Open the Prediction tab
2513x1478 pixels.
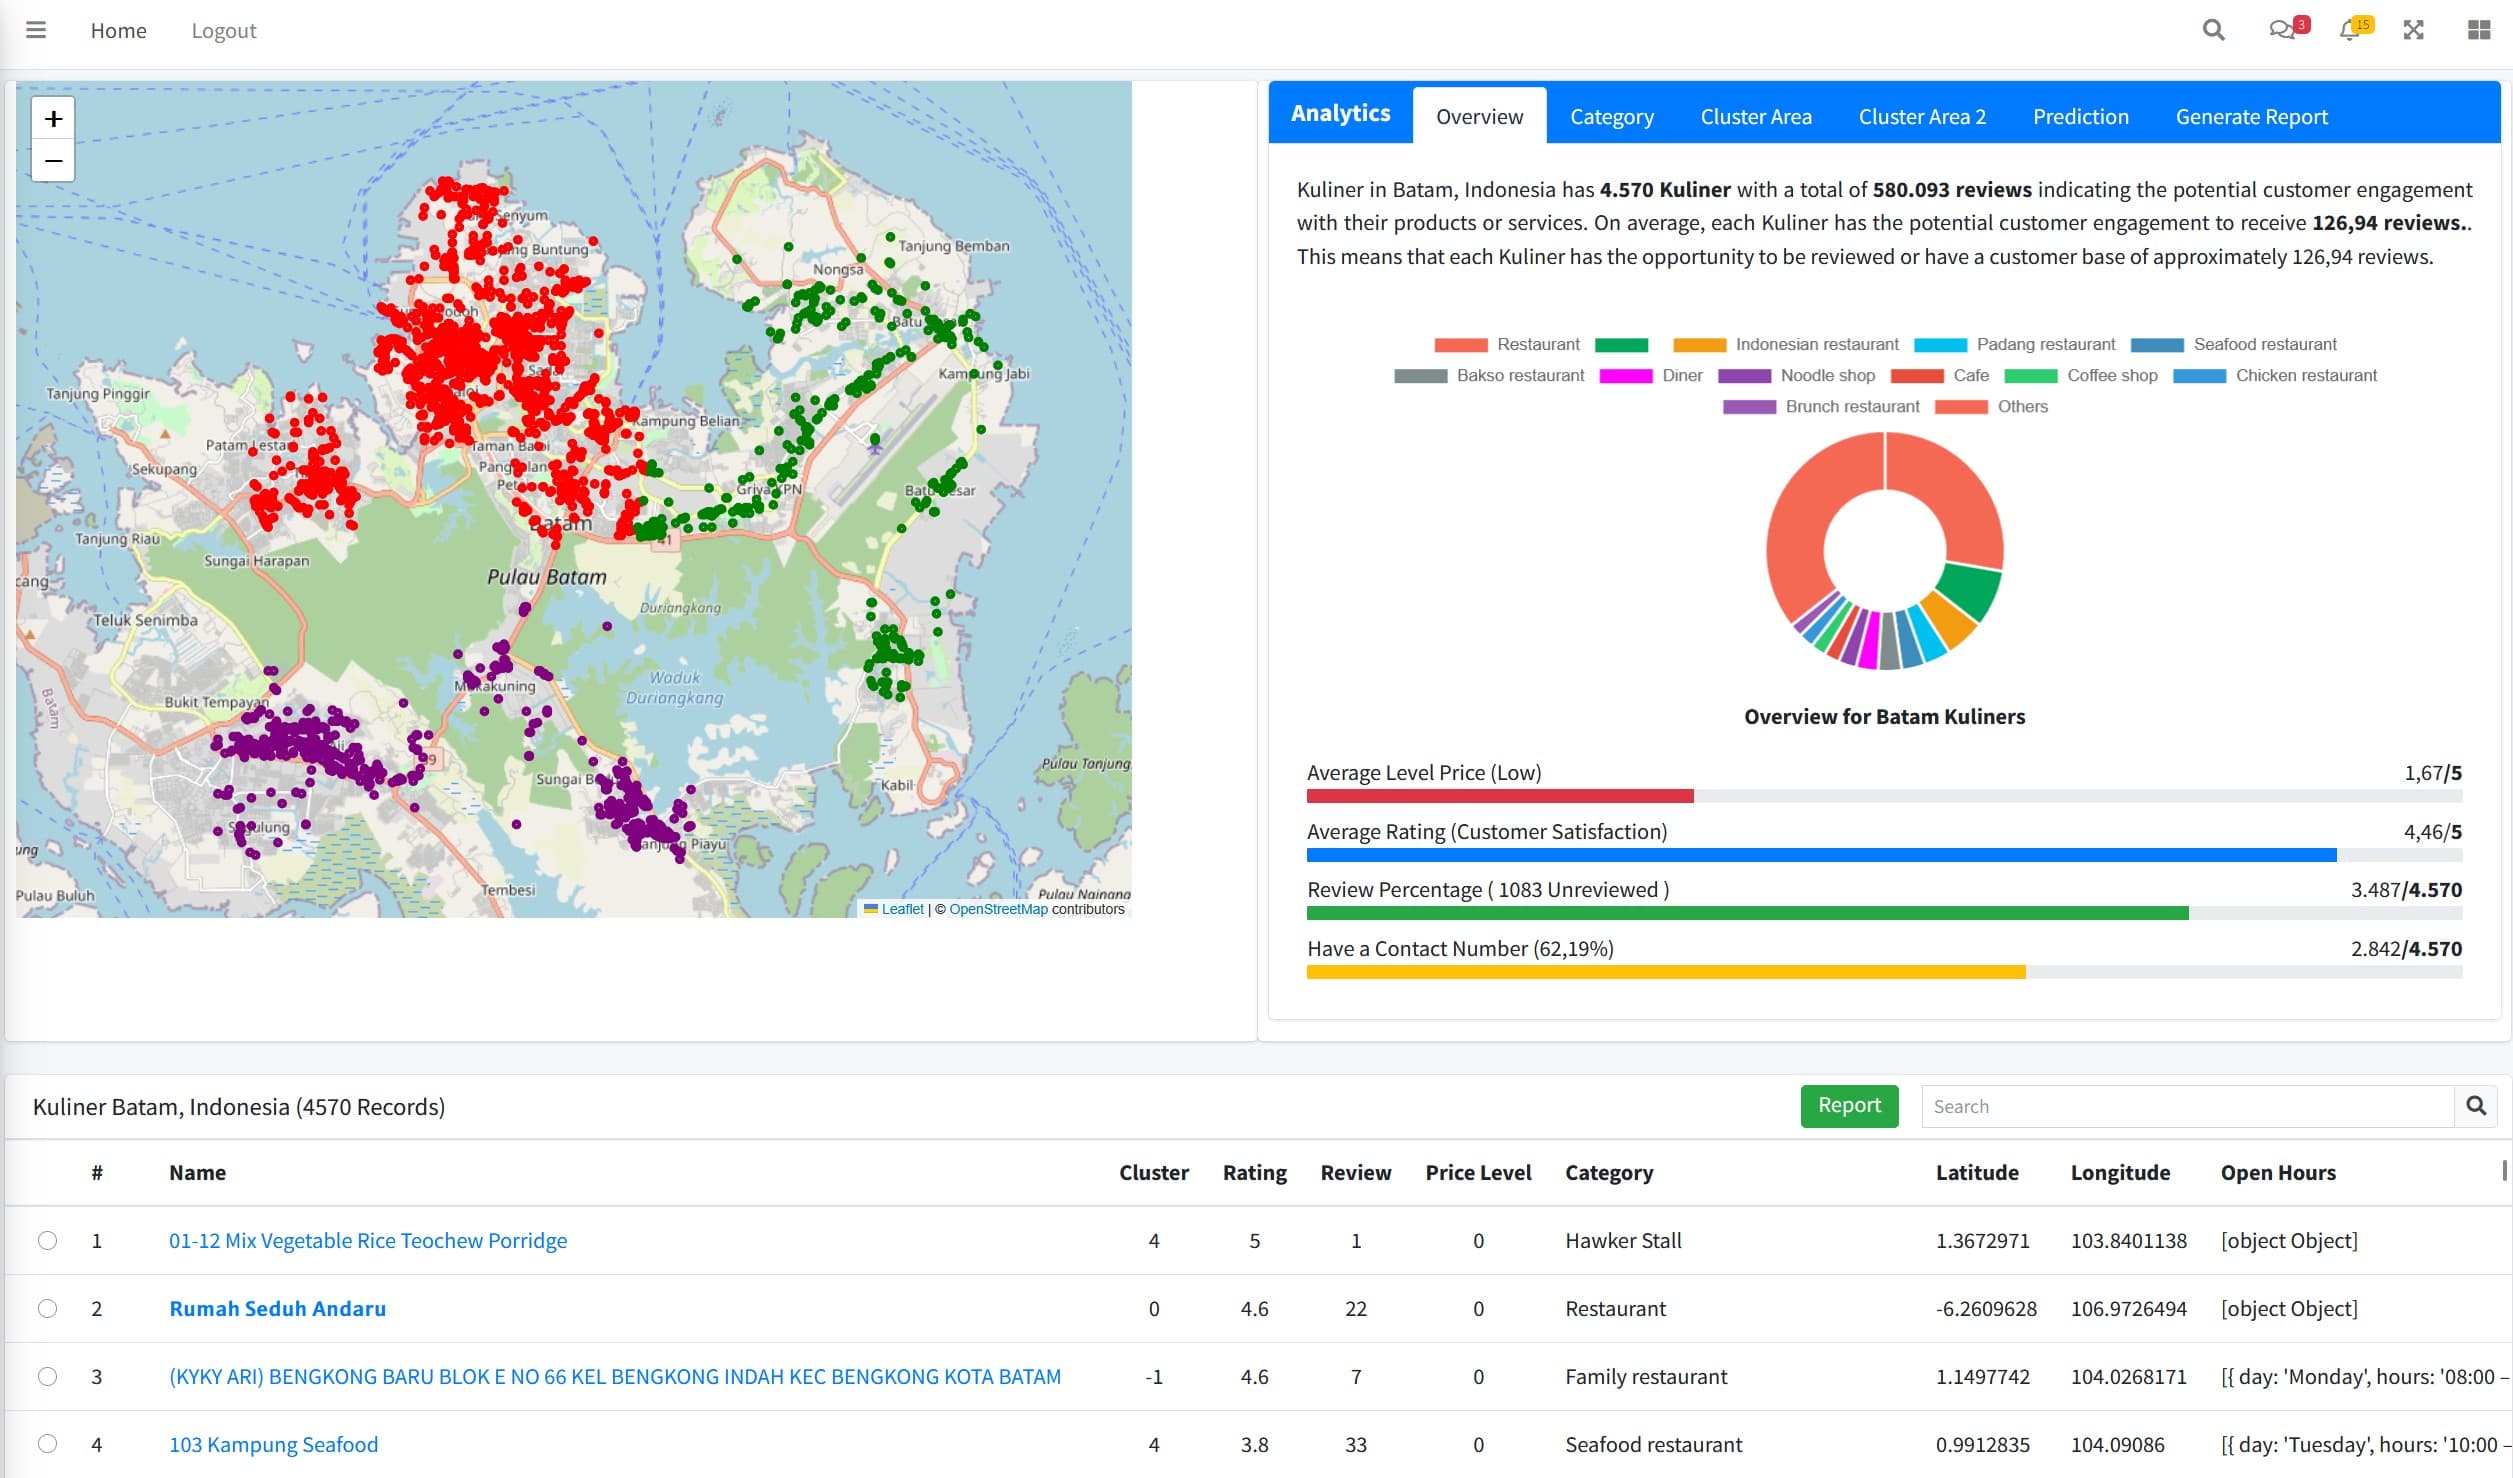tap(2080, 116)
